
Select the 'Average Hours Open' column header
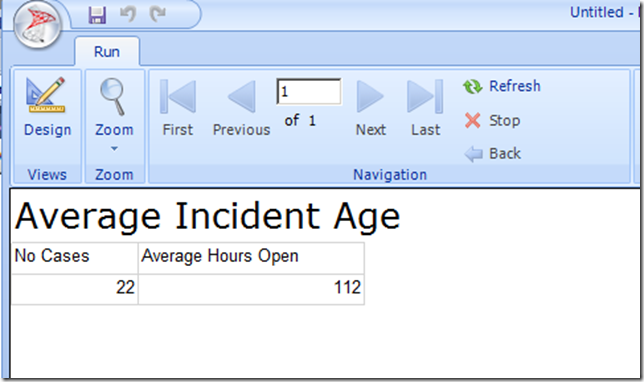251,258
